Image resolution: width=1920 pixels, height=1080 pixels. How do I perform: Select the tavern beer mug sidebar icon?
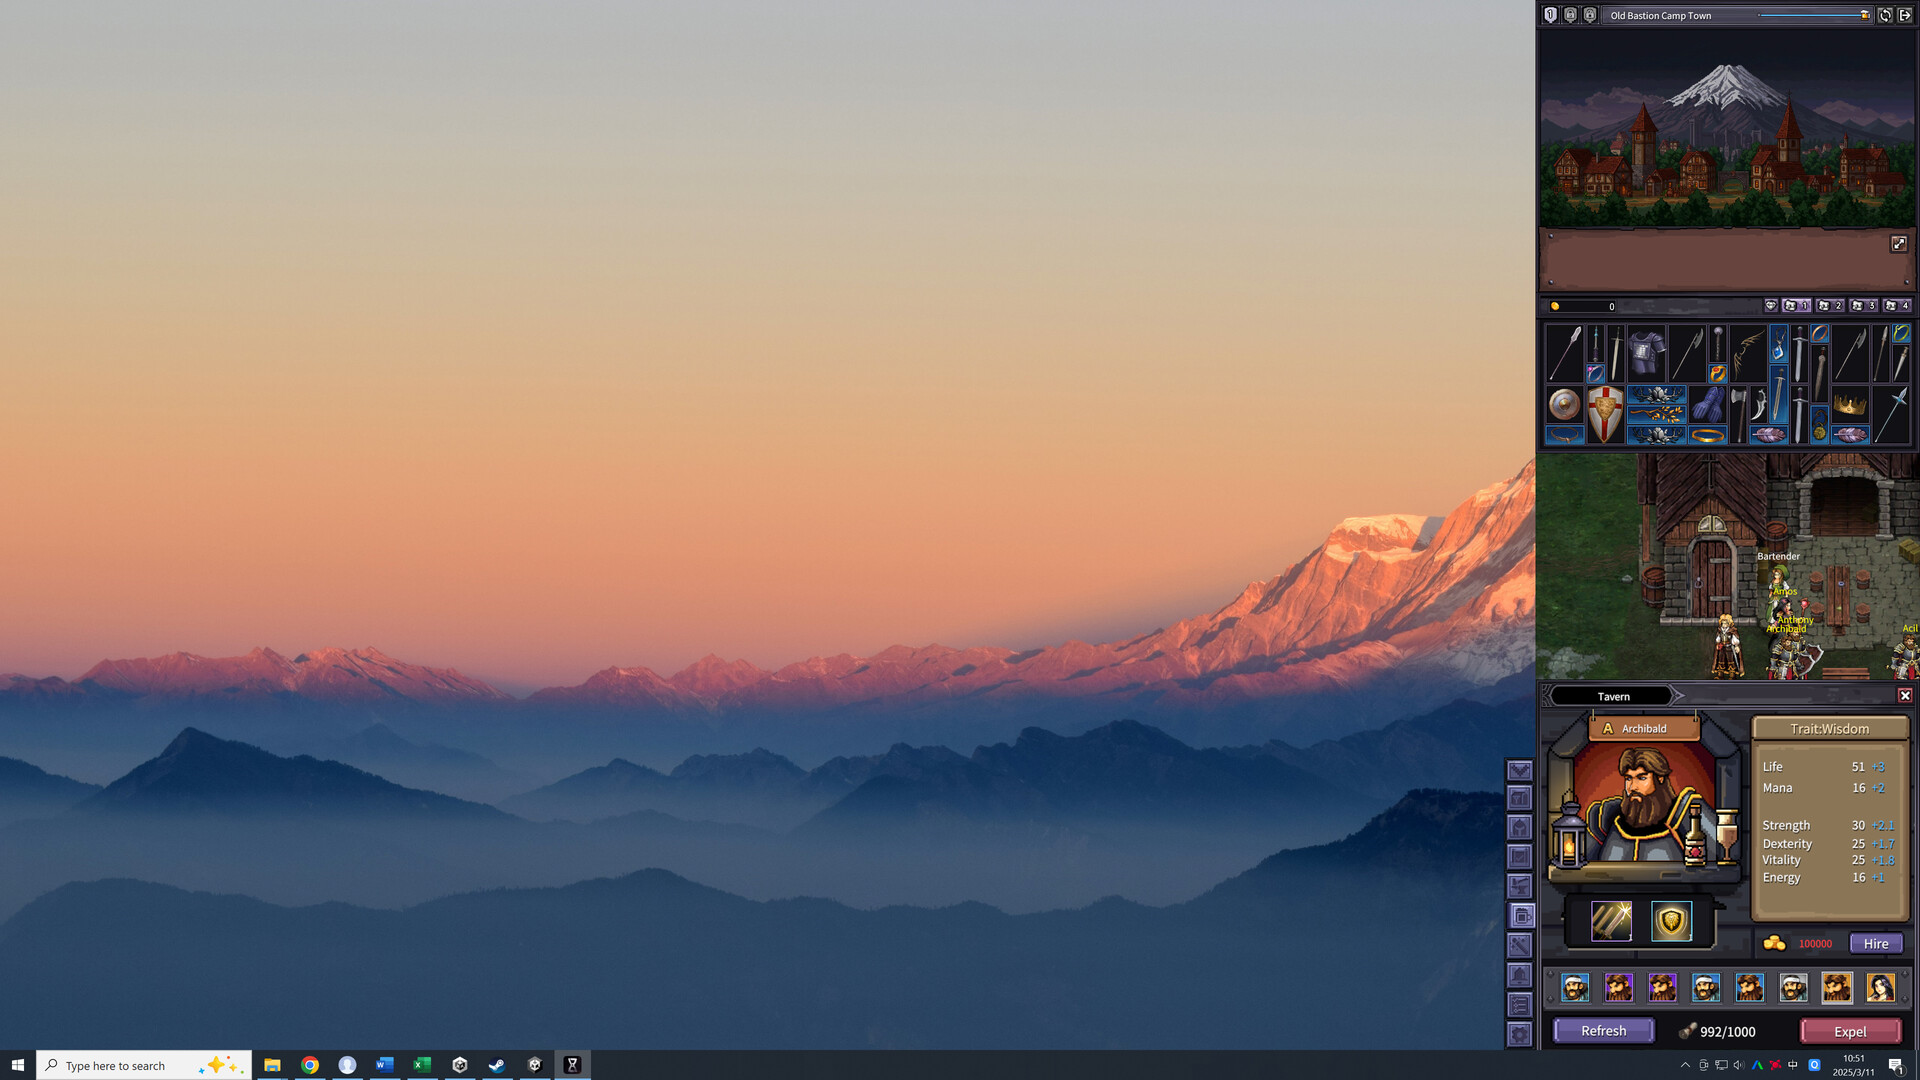(1521, 916)
